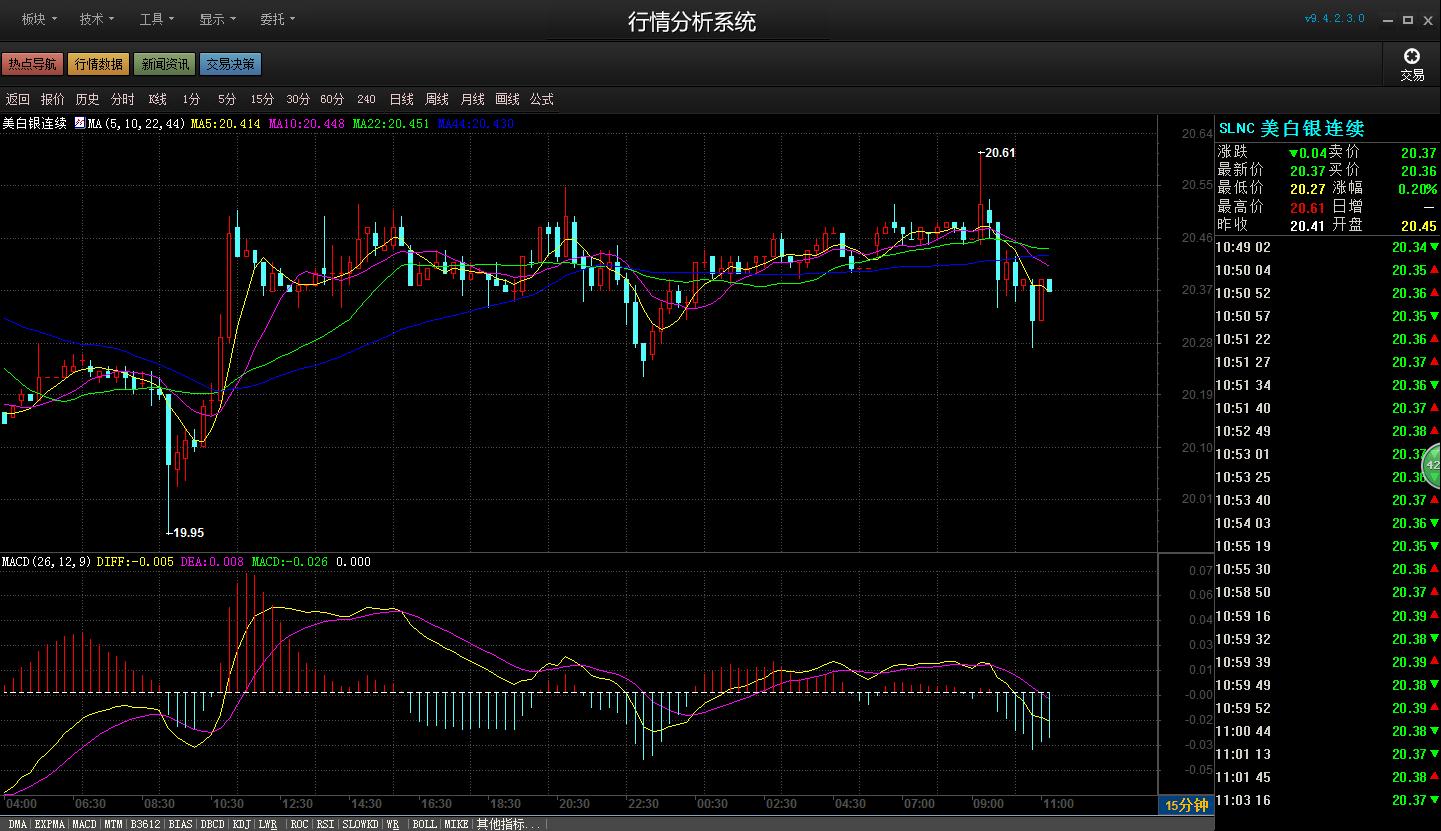1441x831 pixels.
Task: Open 其他指标 for more indicators
Action: (509, 824)
